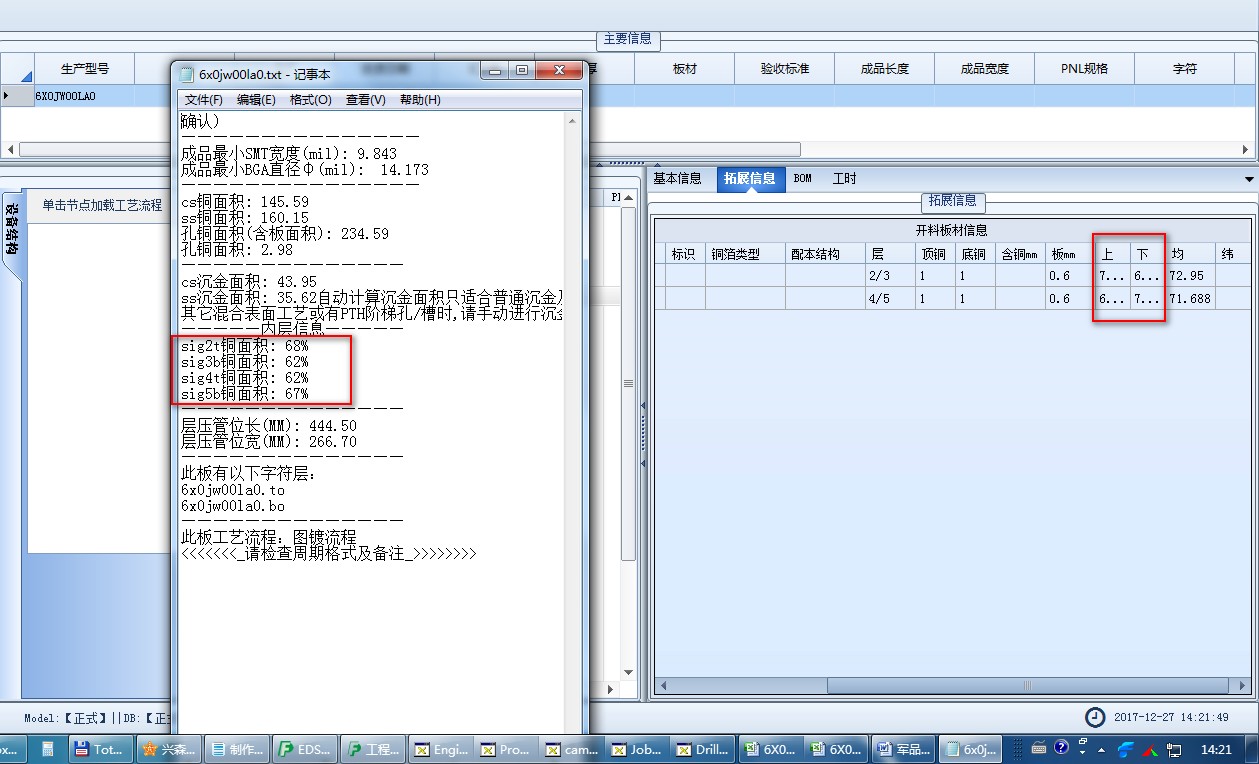Show hidden system tray icons arrow
Viewport: 1259px width, 764px height.
(x=1102, y=749)
